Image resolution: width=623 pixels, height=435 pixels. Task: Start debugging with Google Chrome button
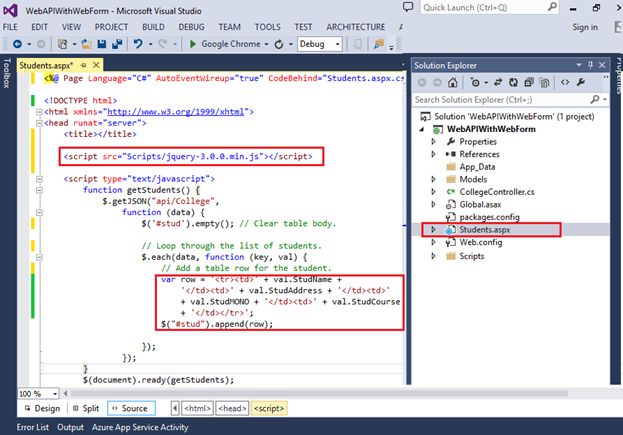226,44
